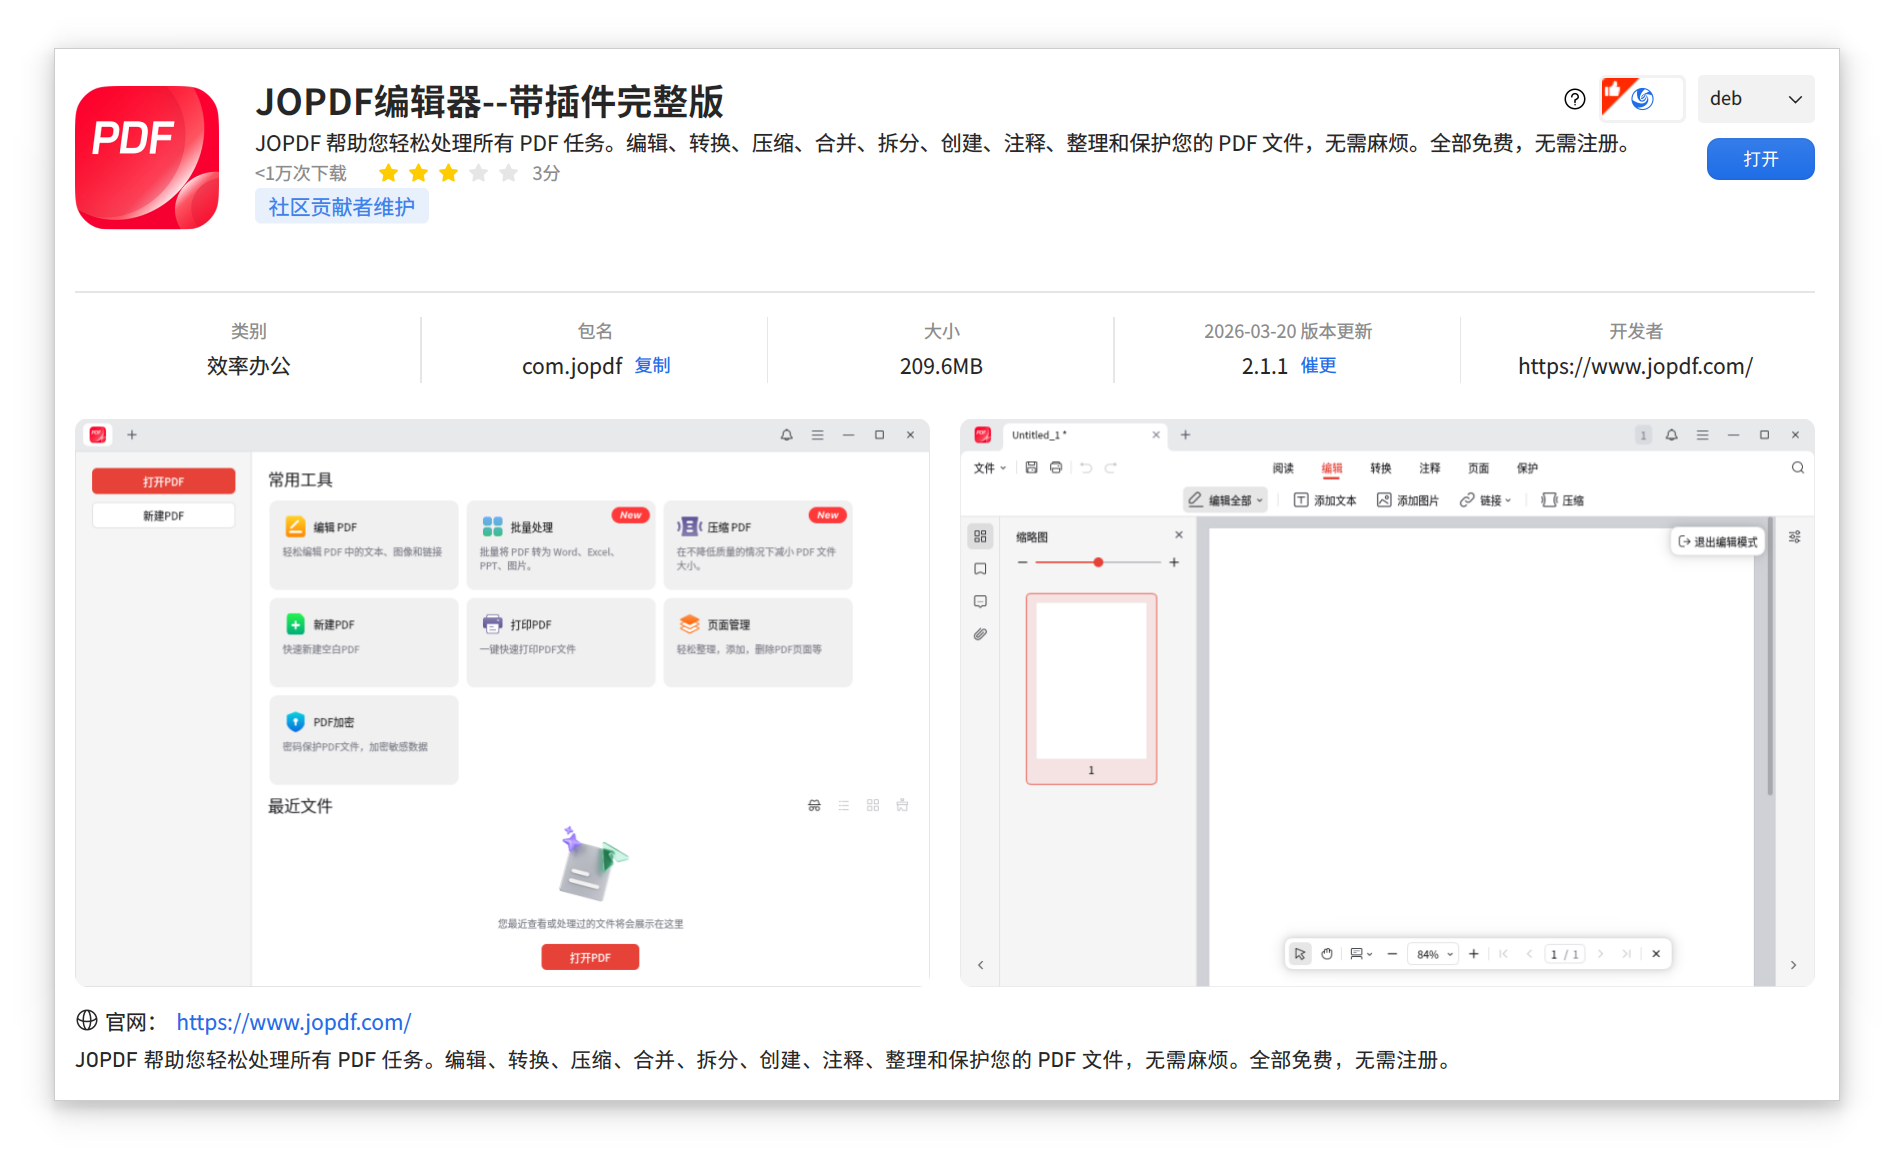Select page 1 thumbnail
Image resolution: width=1894 pixels, height=1161 pixels.
[1091, 688]
